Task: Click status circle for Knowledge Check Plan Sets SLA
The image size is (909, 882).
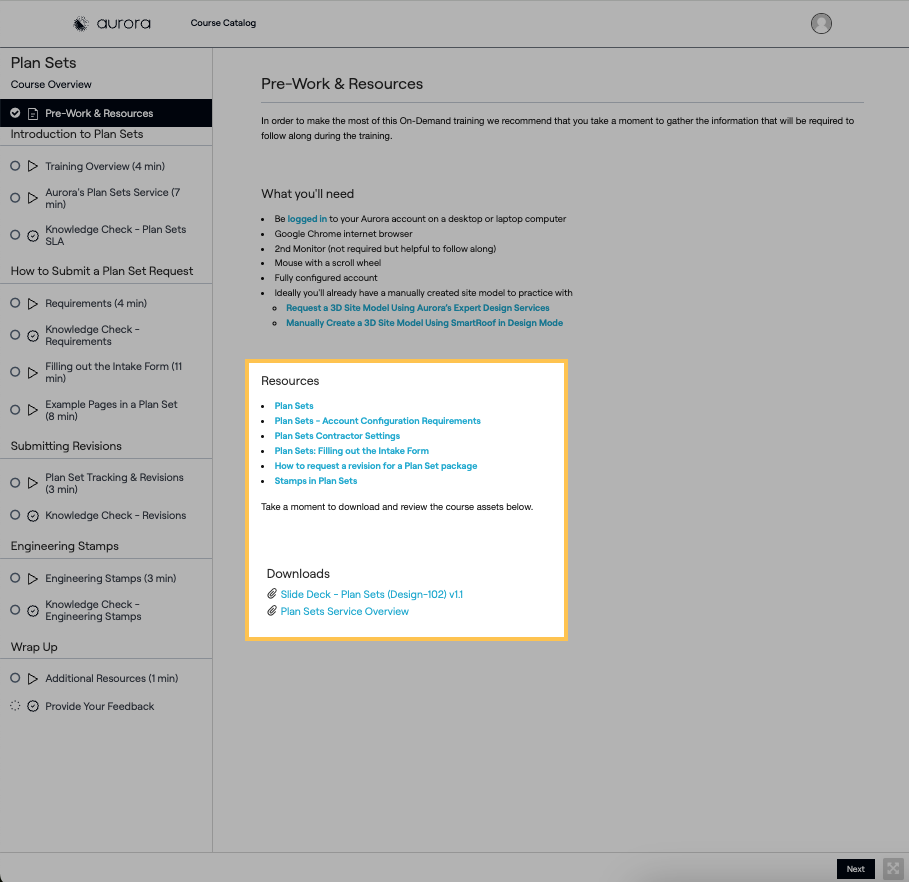Action: point(15,235)
